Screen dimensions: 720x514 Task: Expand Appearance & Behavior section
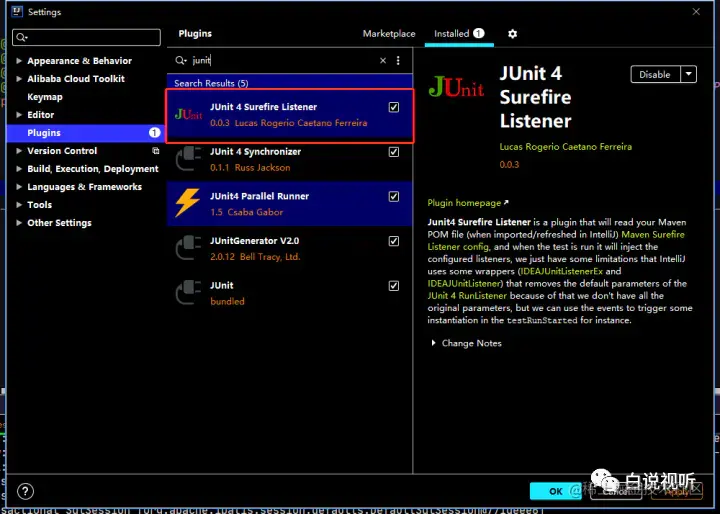click(19, 61)
